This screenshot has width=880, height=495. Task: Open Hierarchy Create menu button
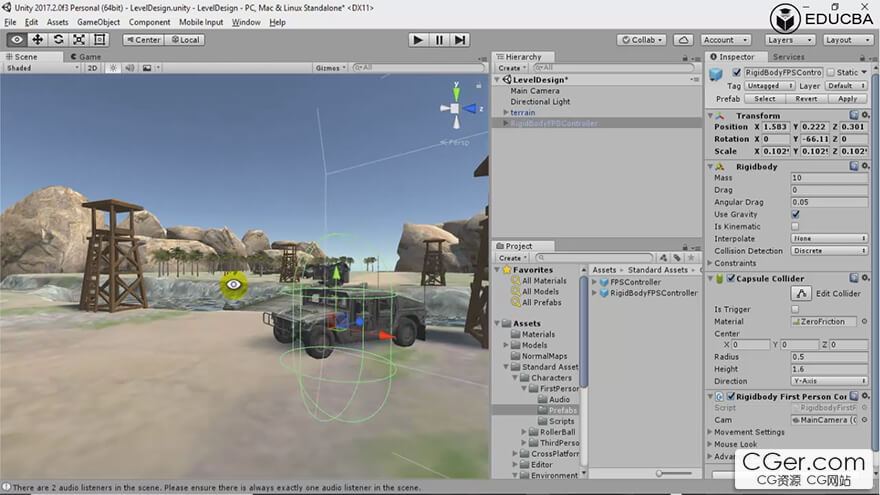[x=512, y=68]
